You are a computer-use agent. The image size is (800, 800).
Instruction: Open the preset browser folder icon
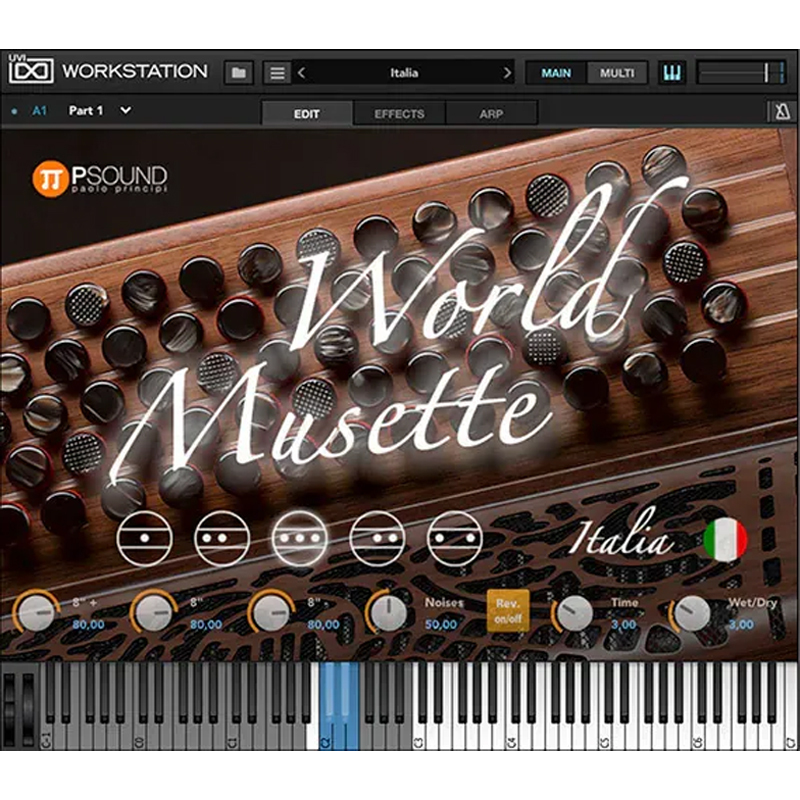tap(238, 73)
